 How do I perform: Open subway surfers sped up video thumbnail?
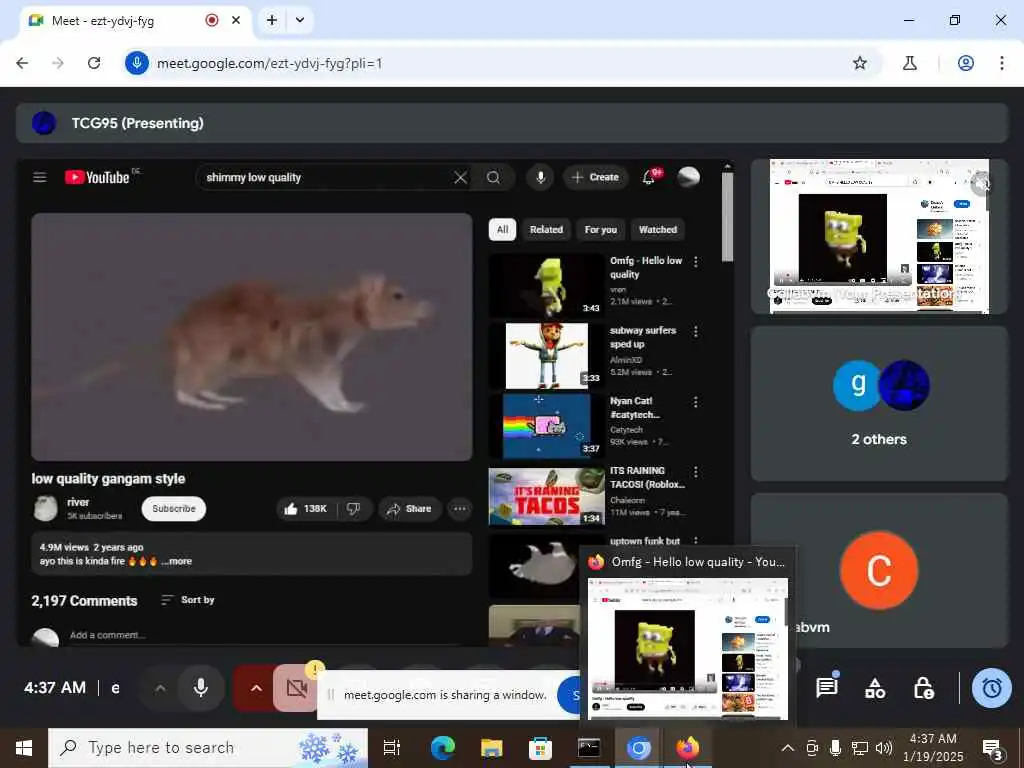click(x=546, y=356)
